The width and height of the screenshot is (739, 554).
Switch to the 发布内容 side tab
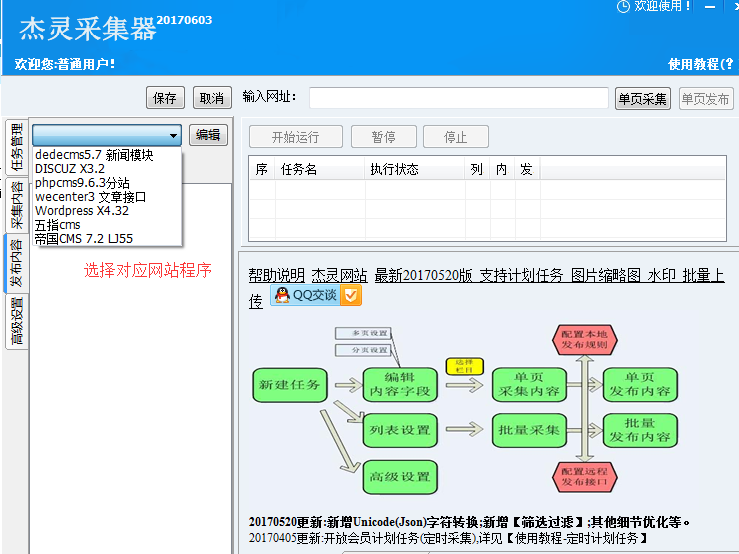point(16,263)
